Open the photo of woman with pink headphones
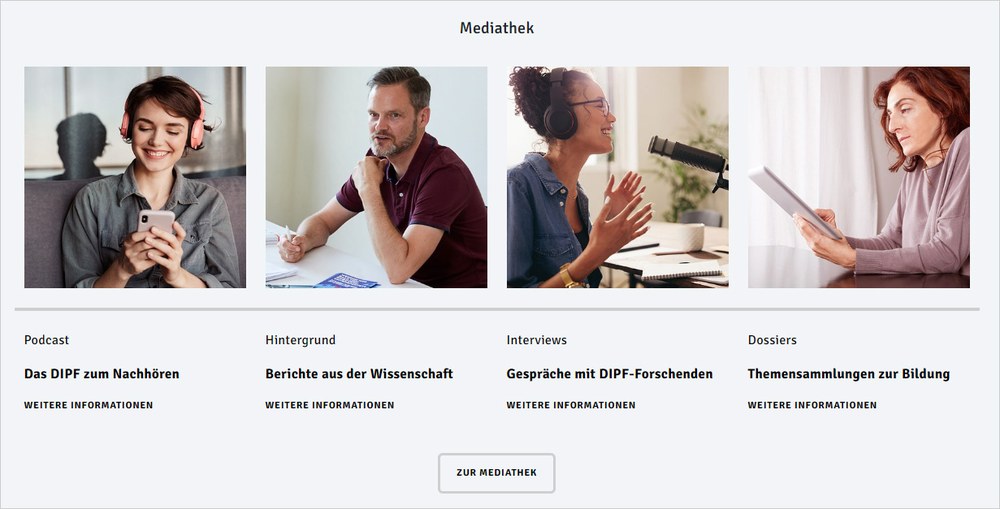This screenshot has width=1000, height=509. pyautogui.click(x=135, y=177)
